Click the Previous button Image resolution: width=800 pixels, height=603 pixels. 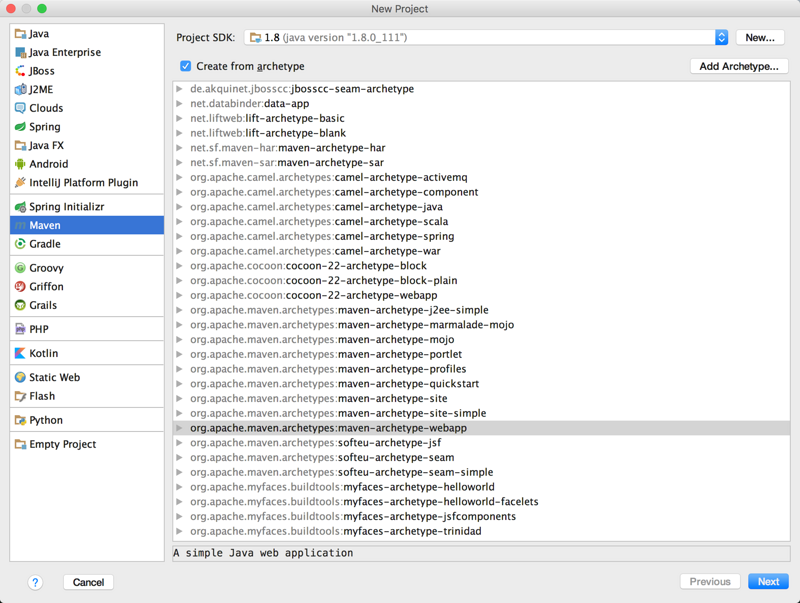pyautogui.click(x=710, y=582)
